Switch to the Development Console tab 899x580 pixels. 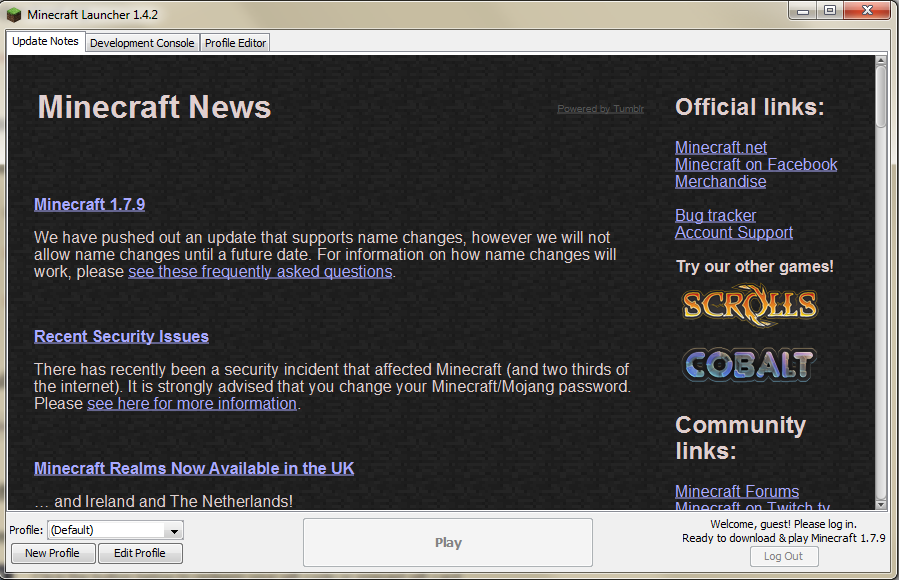(x=142, y=43)
